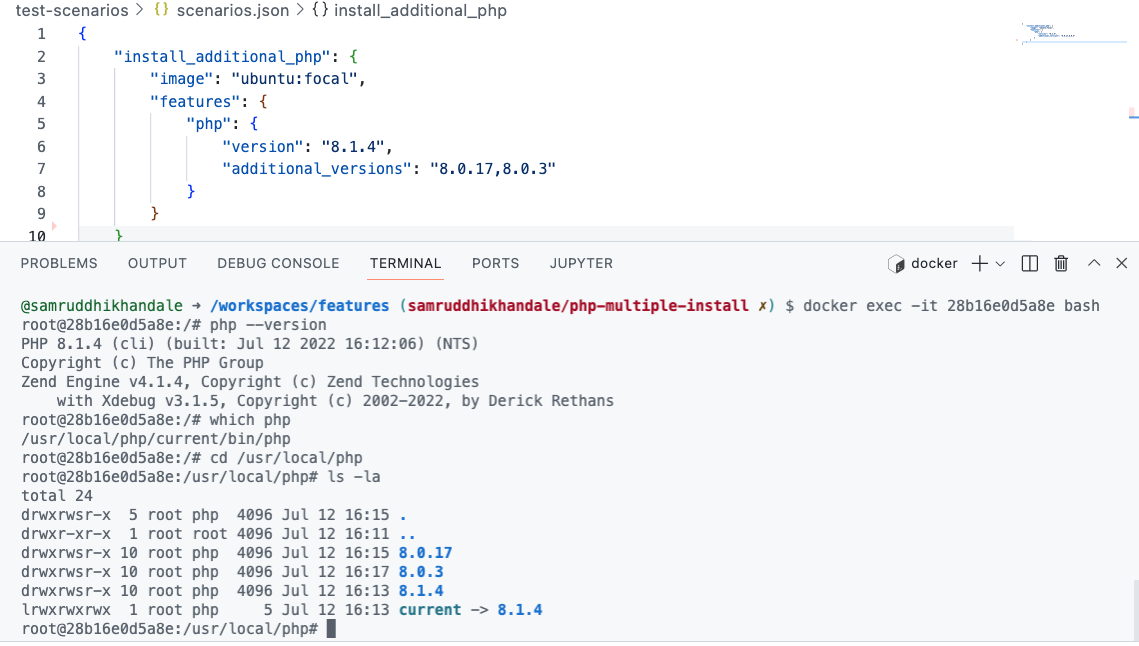Click the terminal vertical scrollbar

(1135, 610)
